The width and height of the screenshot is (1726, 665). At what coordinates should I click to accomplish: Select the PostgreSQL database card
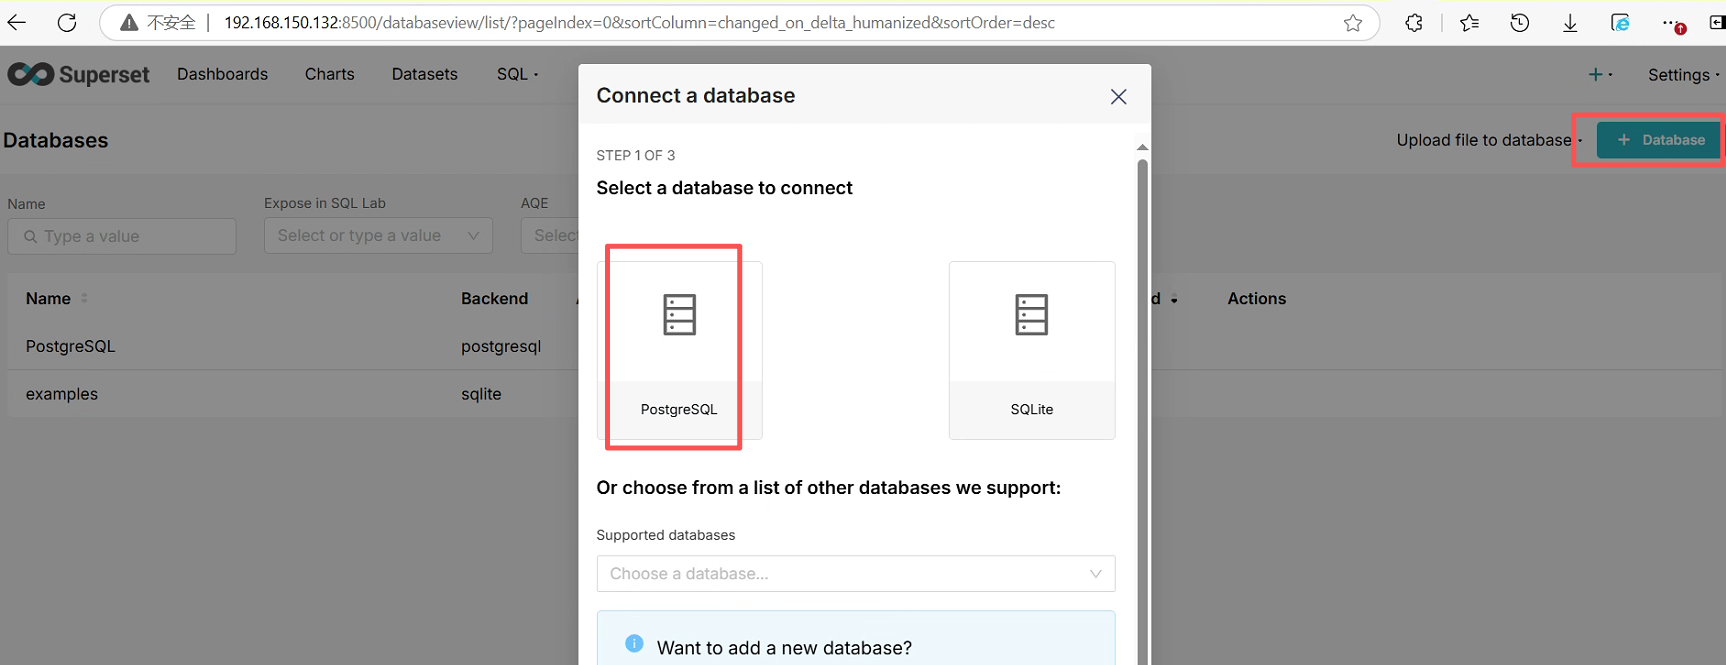(x=679, y=350)
